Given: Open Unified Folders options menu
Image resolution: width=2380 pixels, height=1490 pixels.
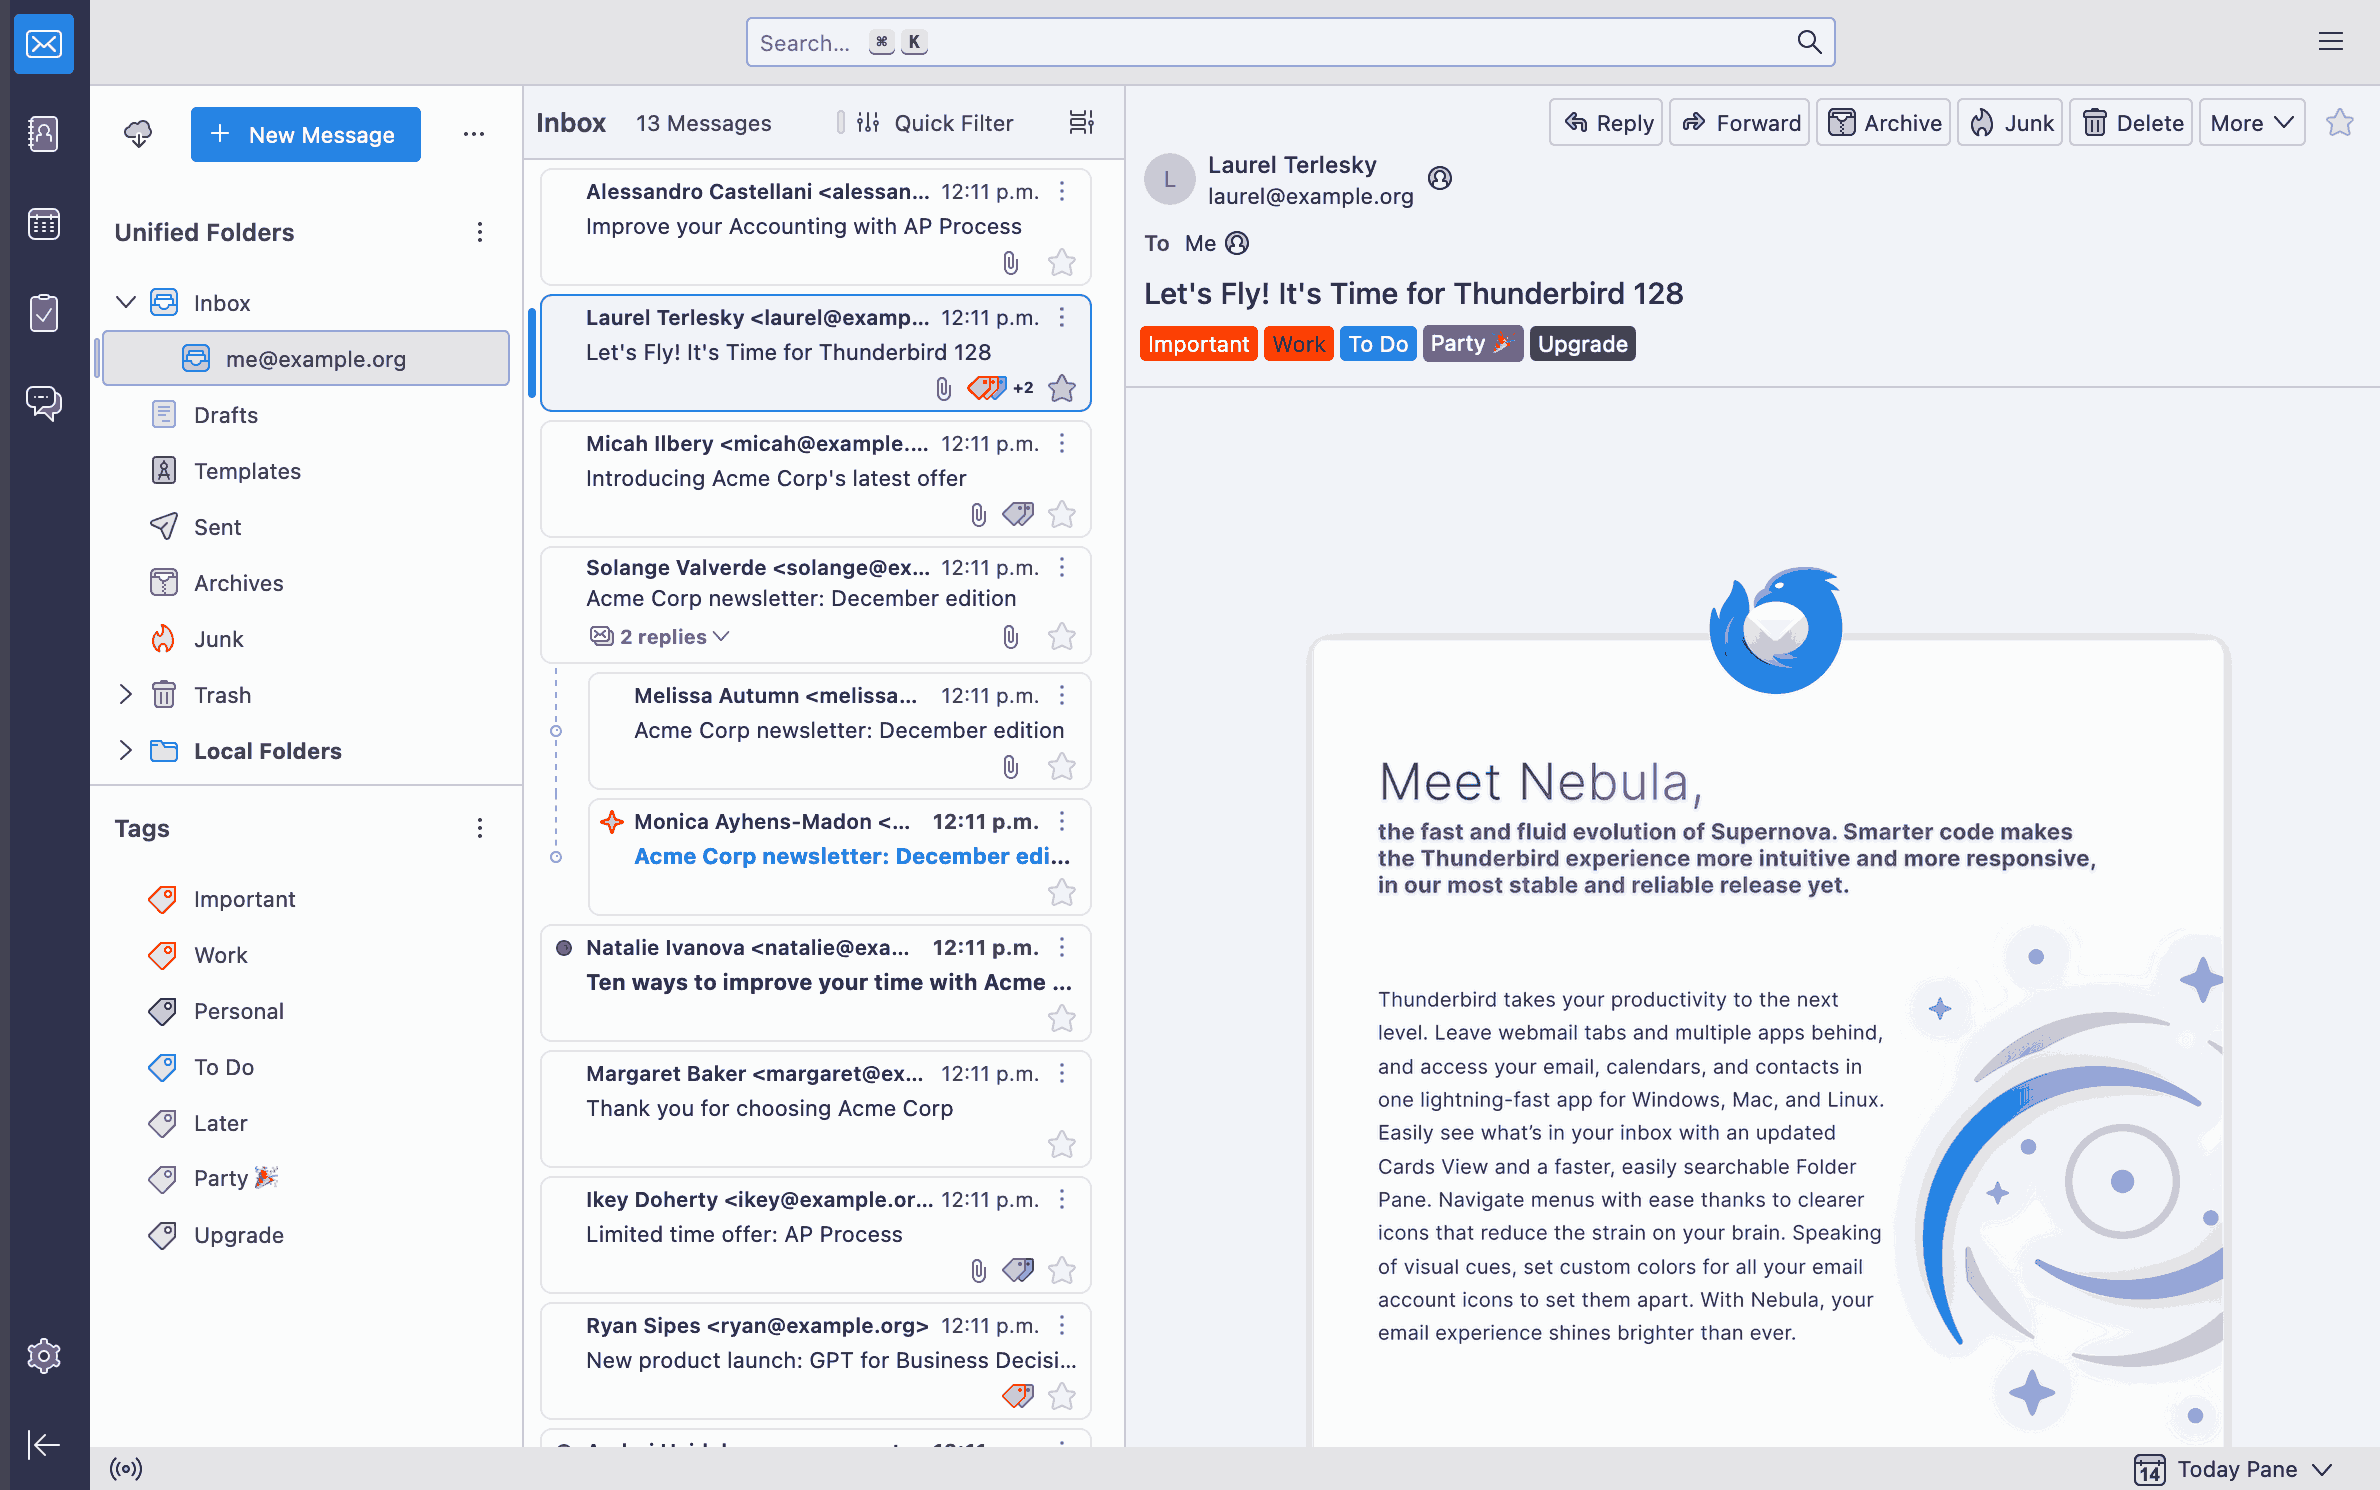Looking at the screenshot, I should 480,232.
